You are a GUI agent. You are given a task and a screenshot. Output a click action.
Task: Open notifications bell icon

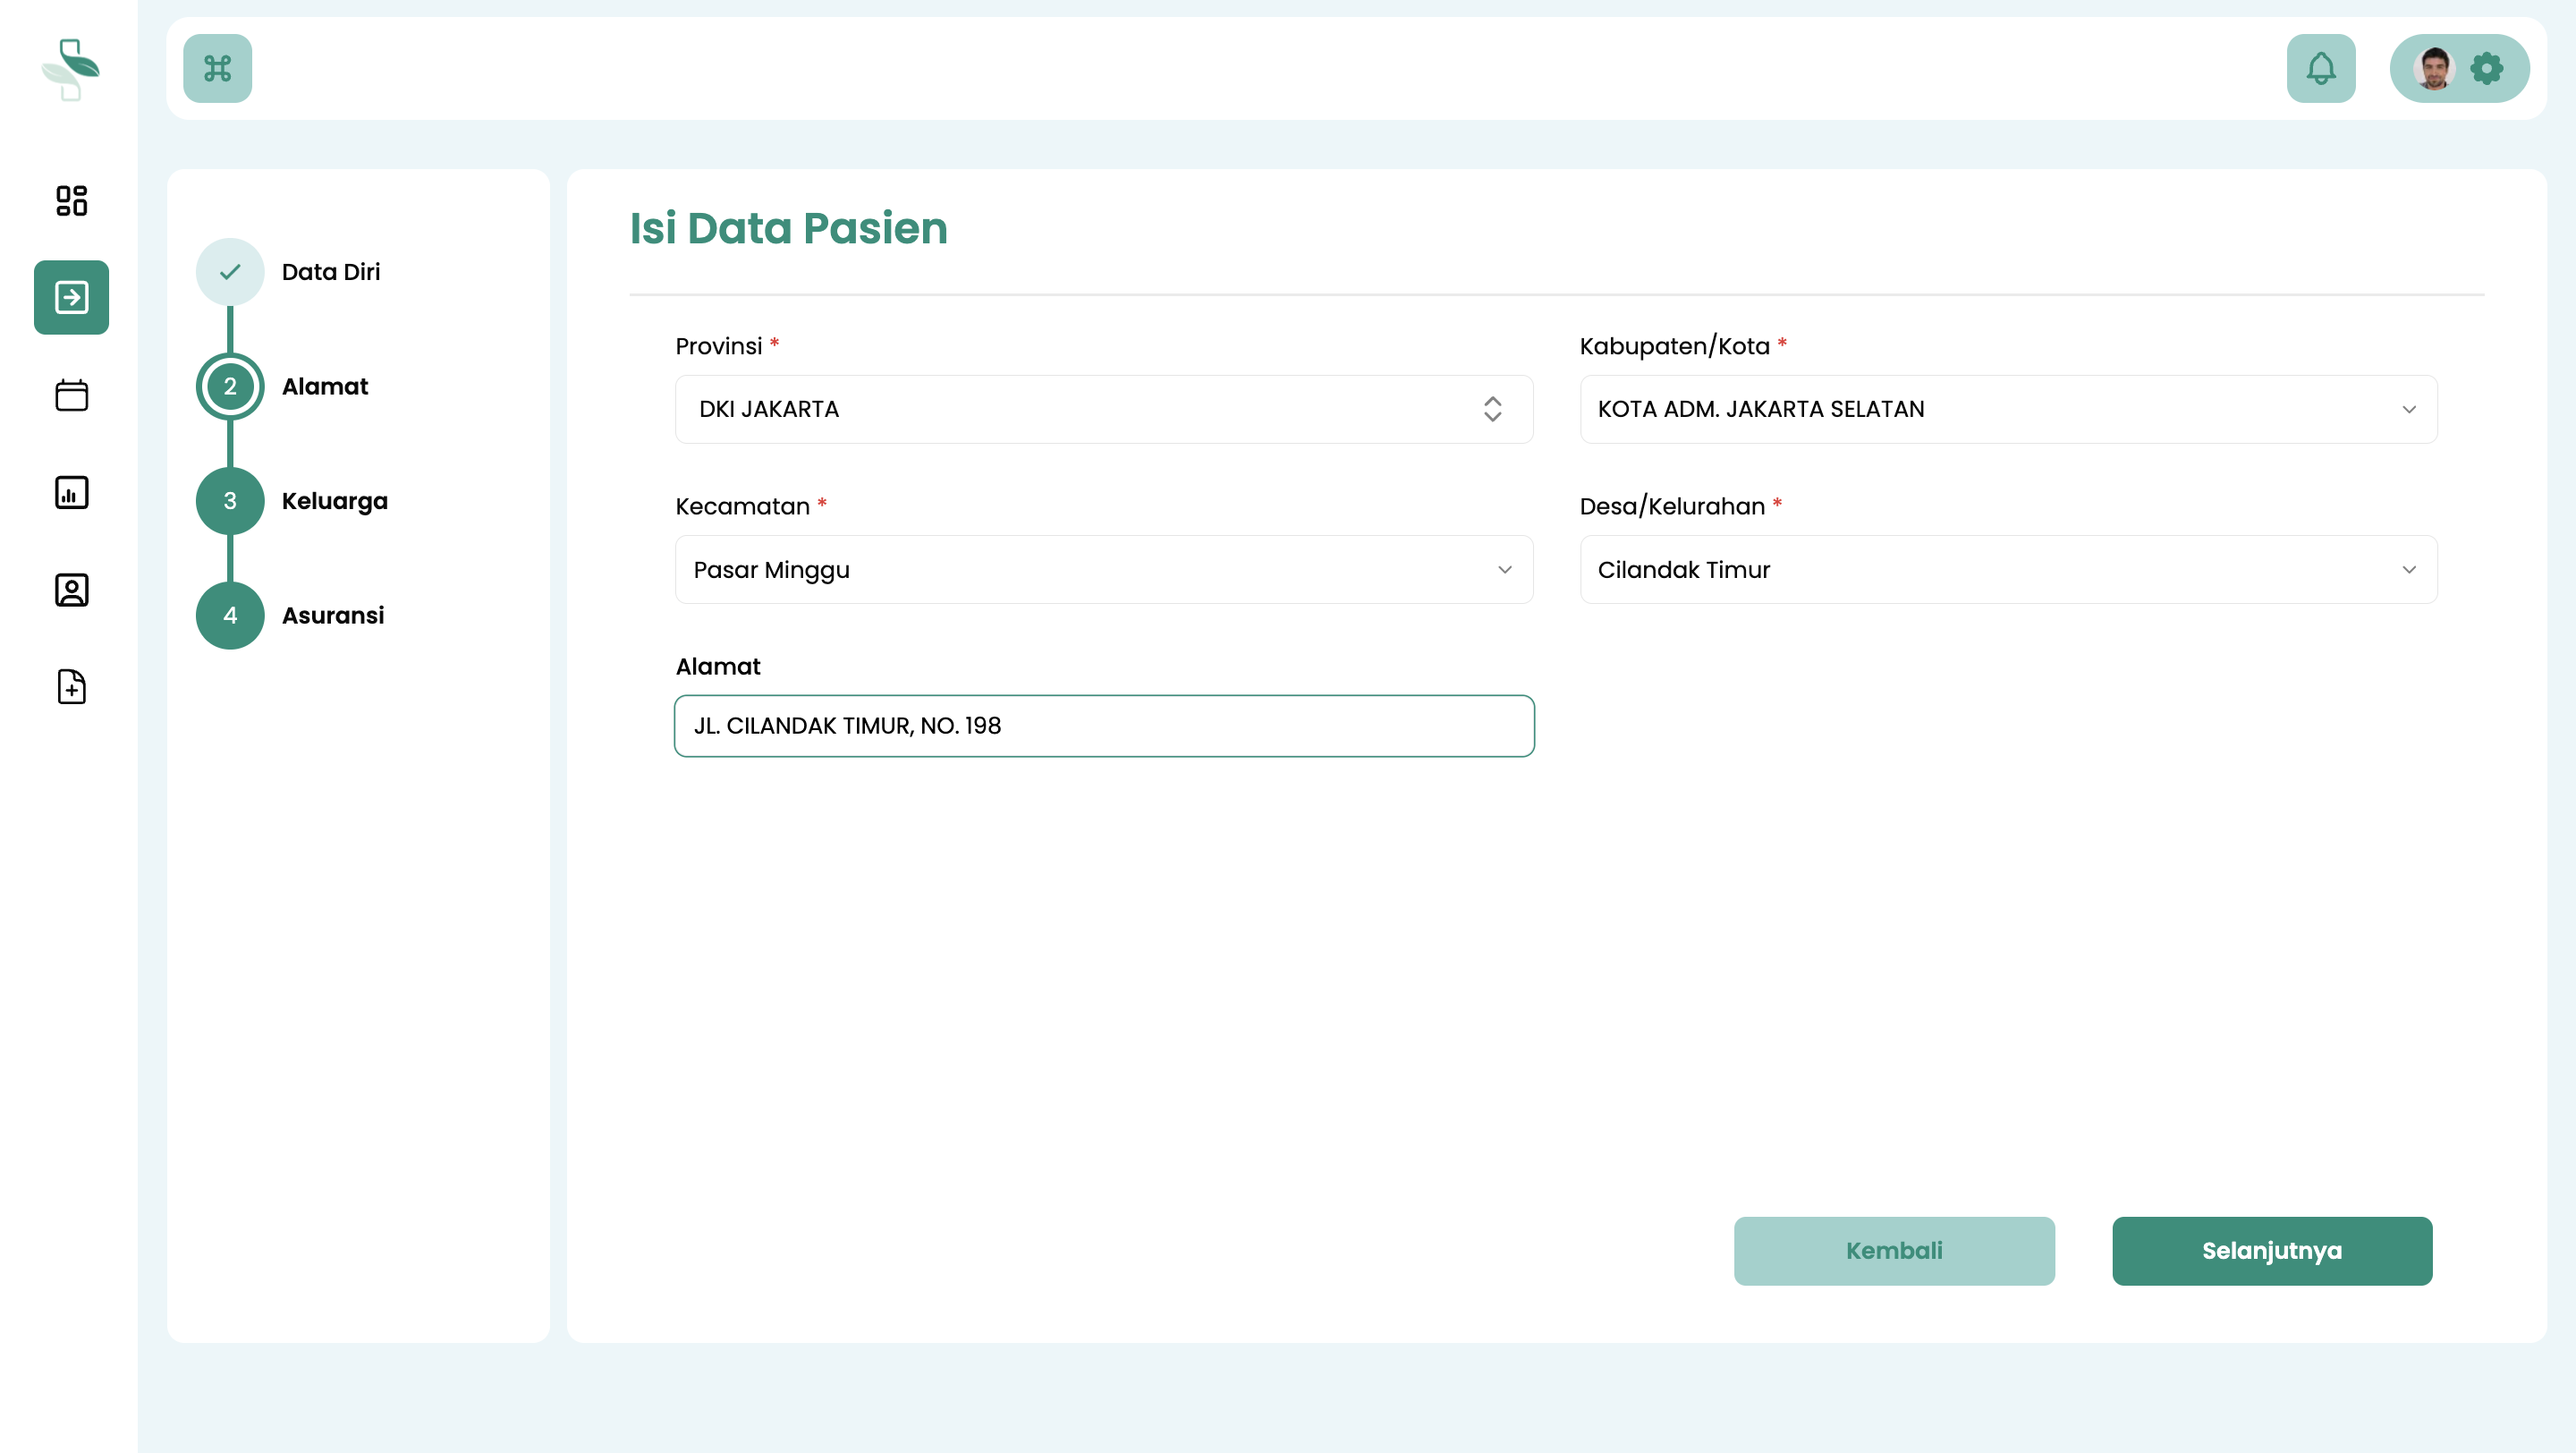[2320, 68]
